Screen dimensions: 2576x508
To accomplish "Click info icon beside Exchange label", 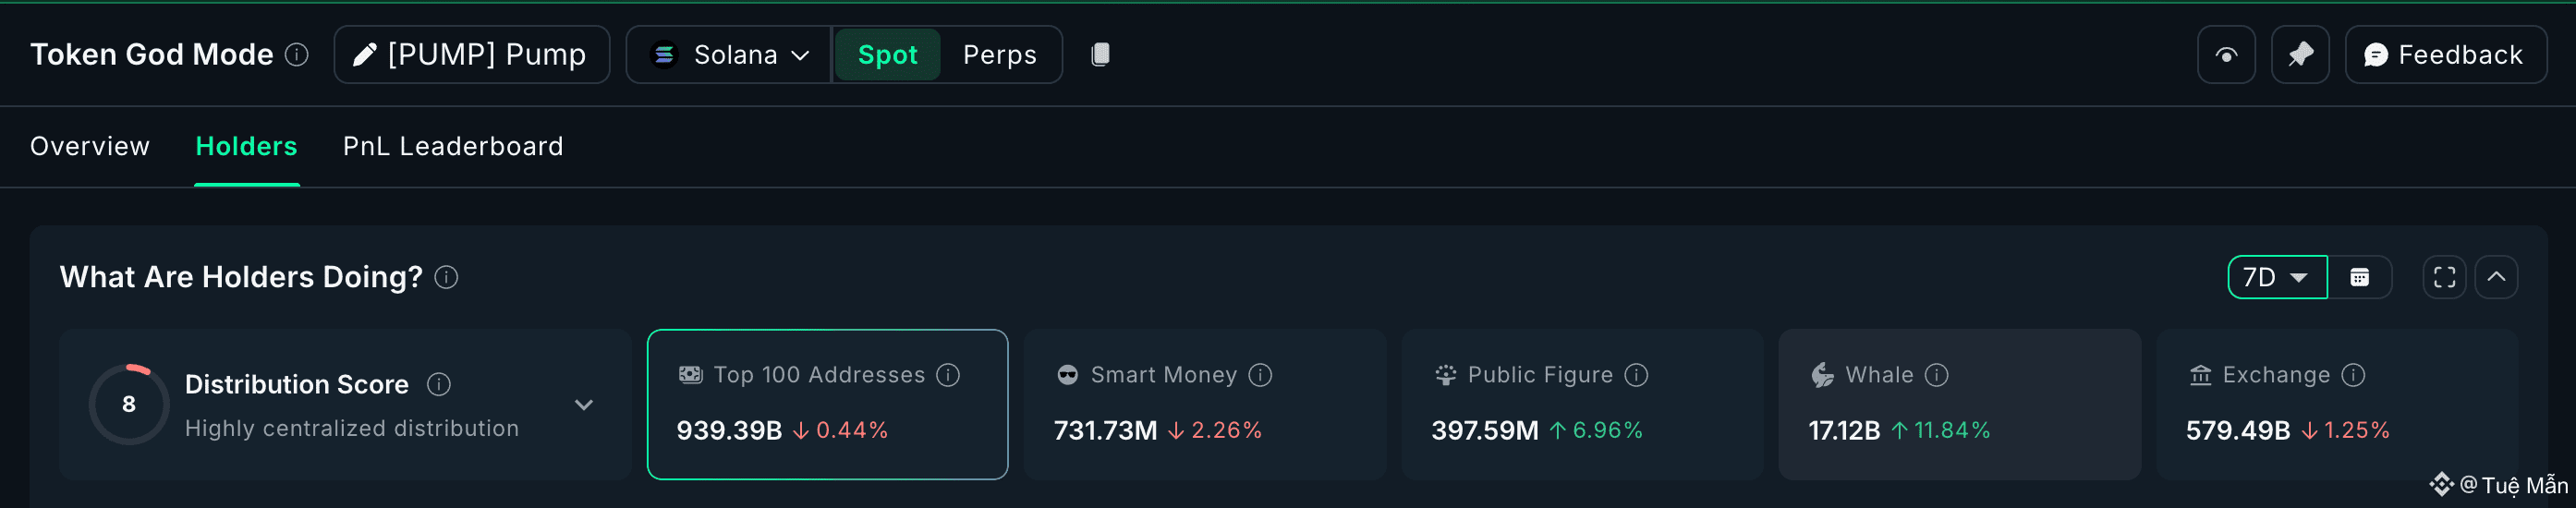I will pos(2354,375).
